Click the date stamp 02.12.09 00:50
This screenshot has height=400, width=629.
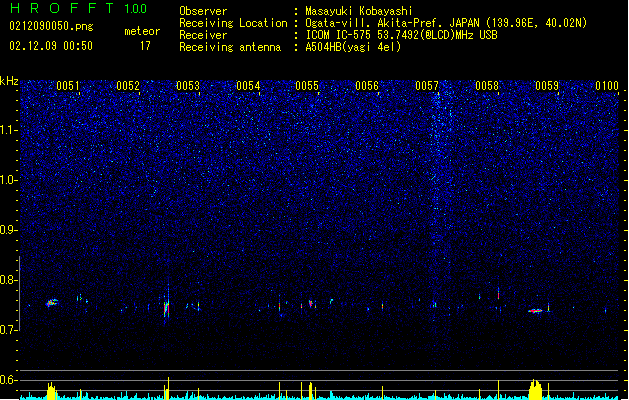point(51,46)
